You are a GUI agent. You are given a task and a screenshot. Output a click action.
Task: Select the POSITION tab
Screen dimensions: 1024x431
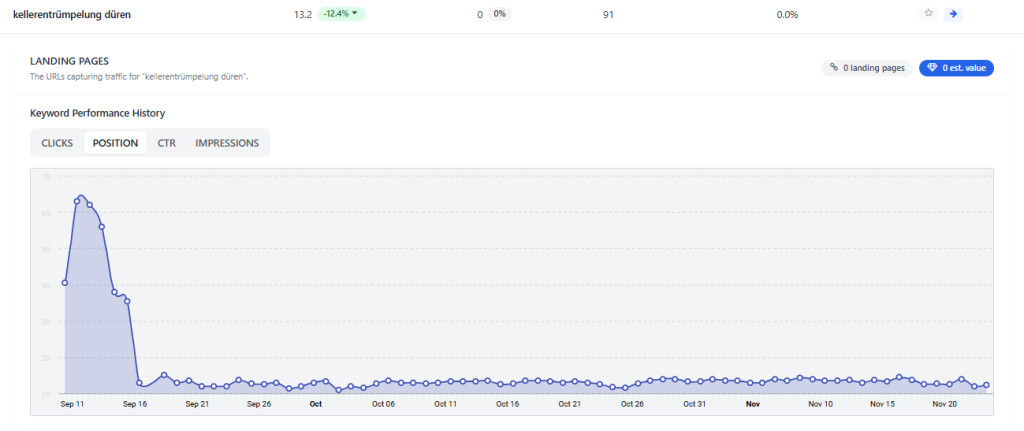115,143
